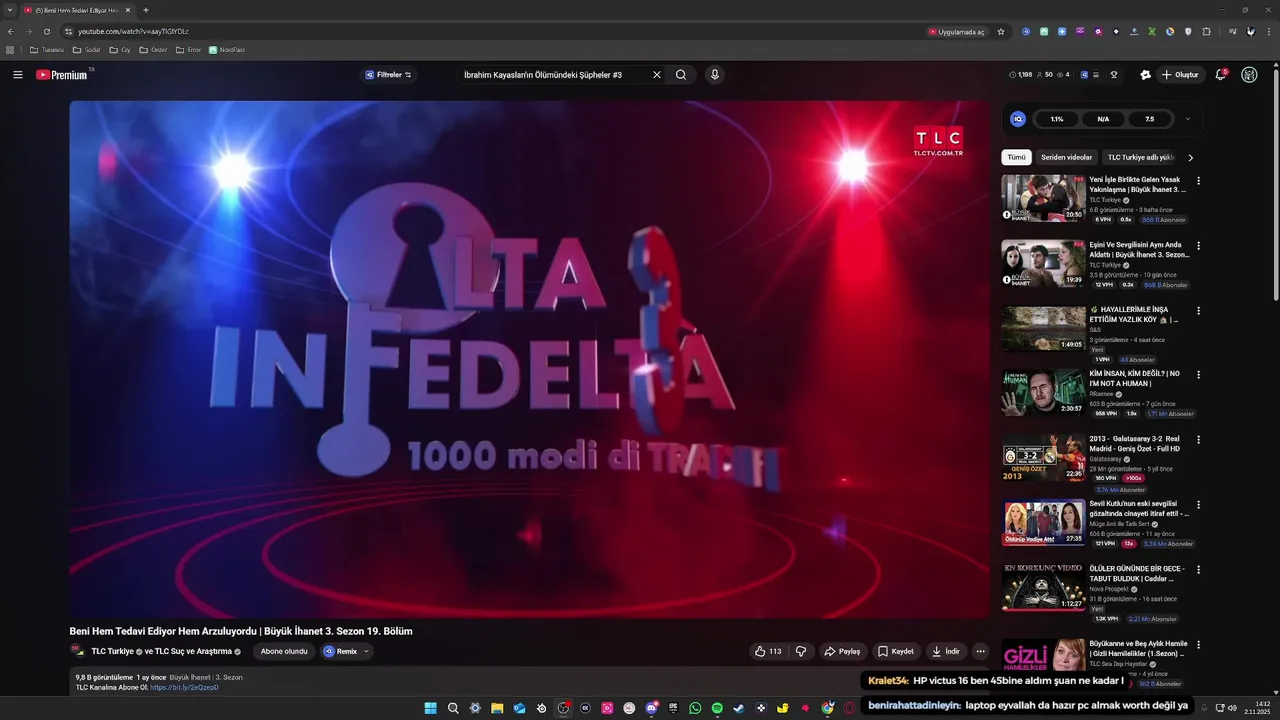Open options for 'KİM İNSAN, KİM DEĞİL' video
This screenshot has width=1280, height=720.
1198,375
